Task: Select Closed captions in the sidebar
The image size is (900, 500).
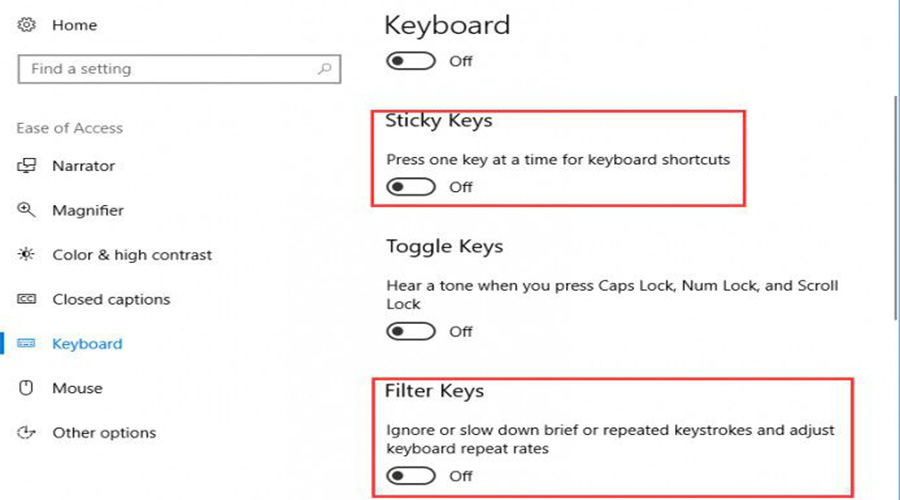Action: (x=111, y=299)
